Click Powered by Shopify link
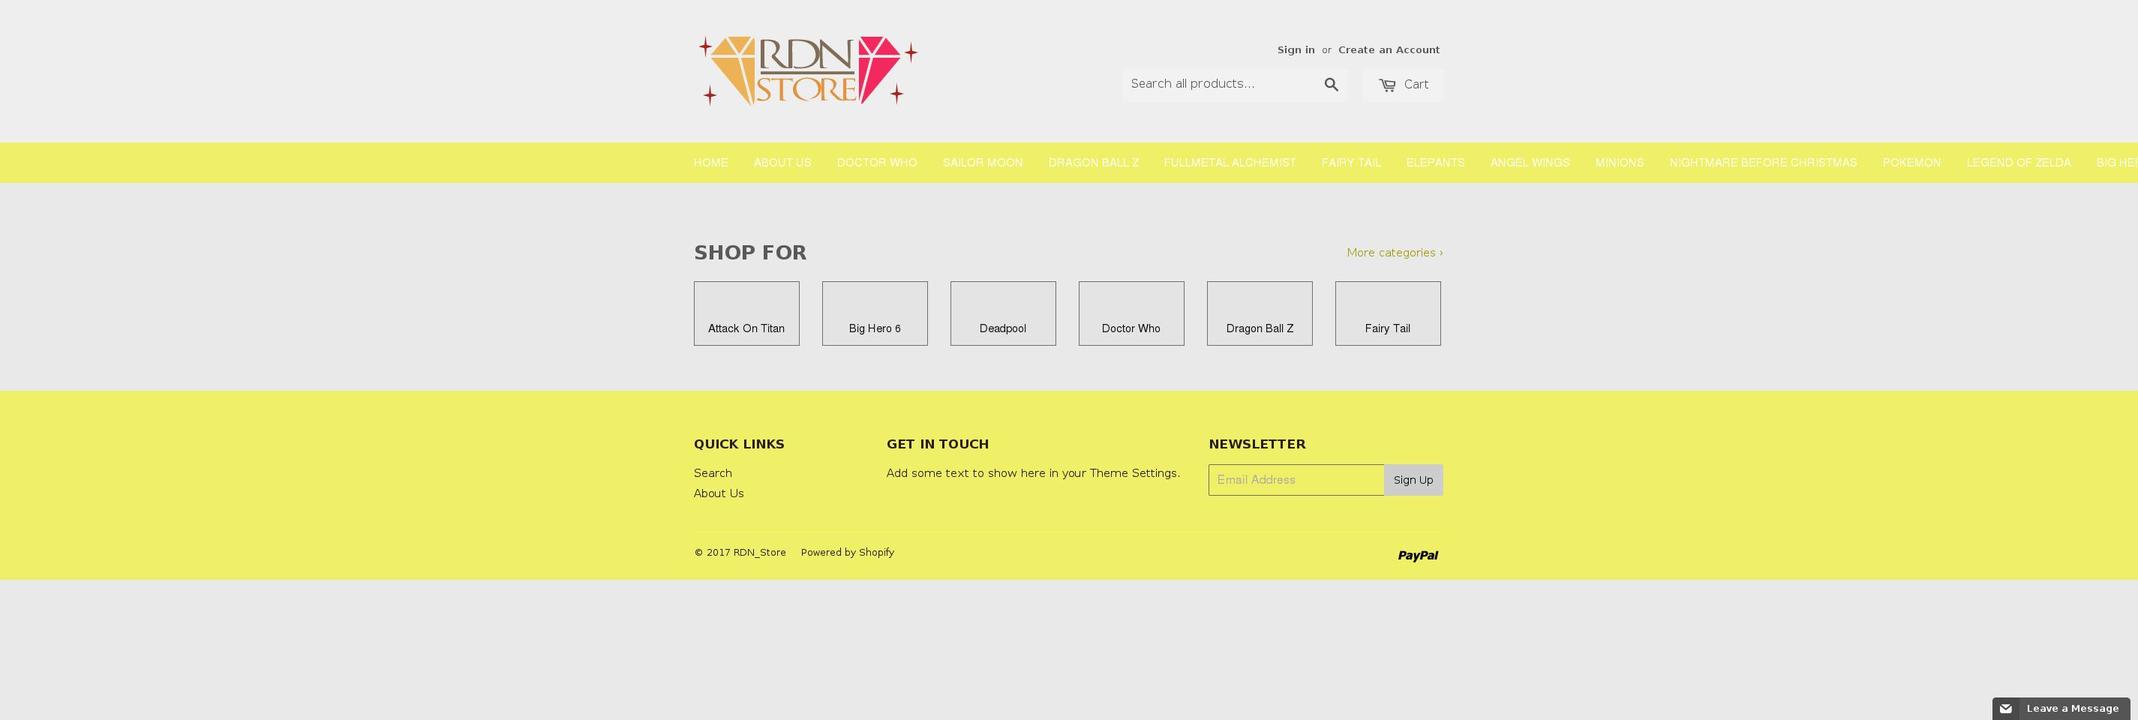The height and width of the screenshot is (720, 2138). tap(847, 553)
